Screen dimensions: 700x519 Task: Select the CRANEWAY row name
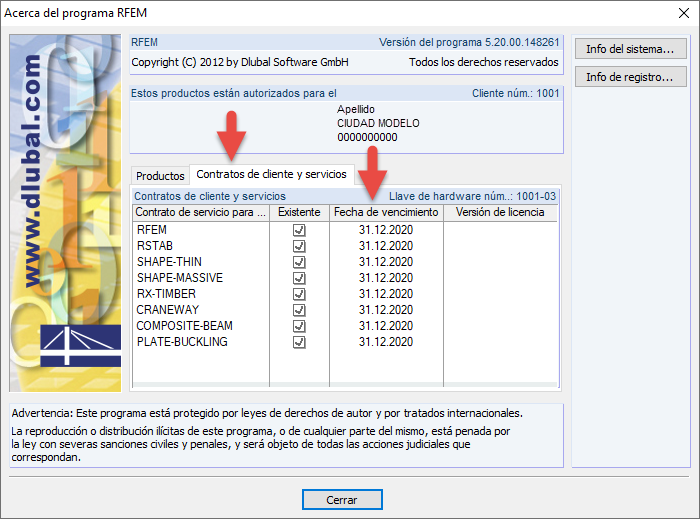coord(168,310)
